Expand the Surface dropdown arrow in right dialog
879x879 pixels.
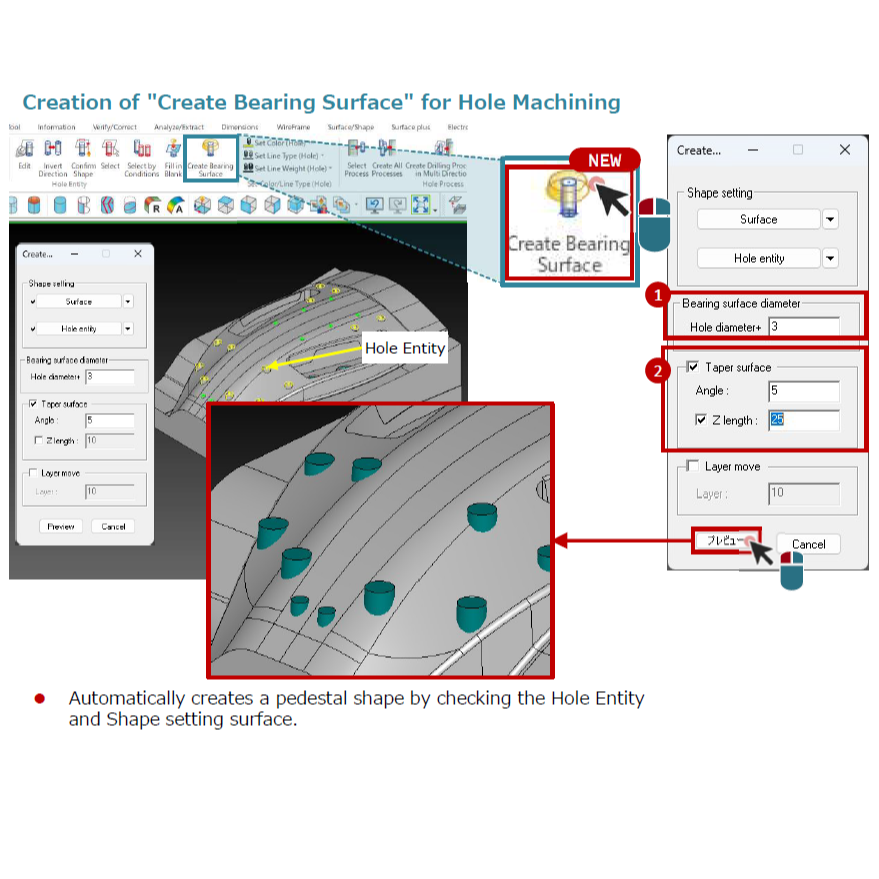point(830,219)
